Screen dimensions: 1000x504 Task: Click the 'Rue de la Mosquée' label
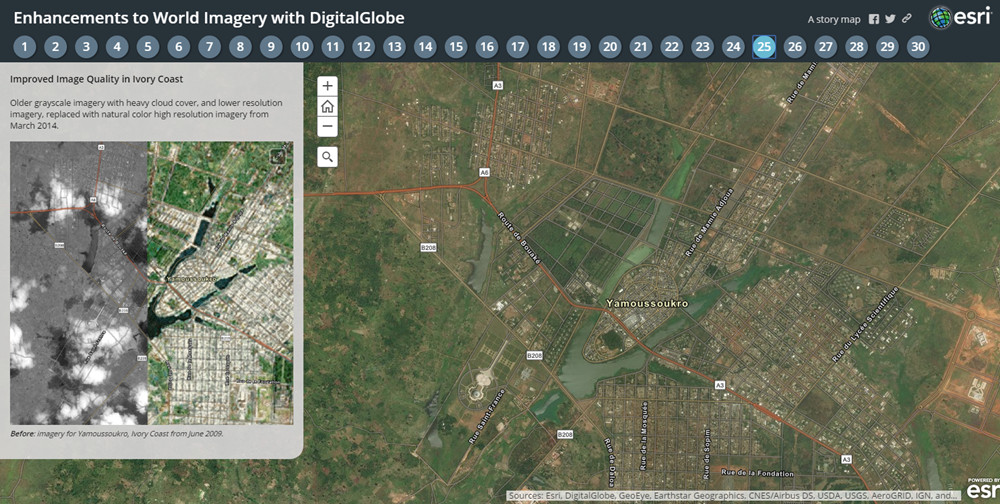(644, 435)
